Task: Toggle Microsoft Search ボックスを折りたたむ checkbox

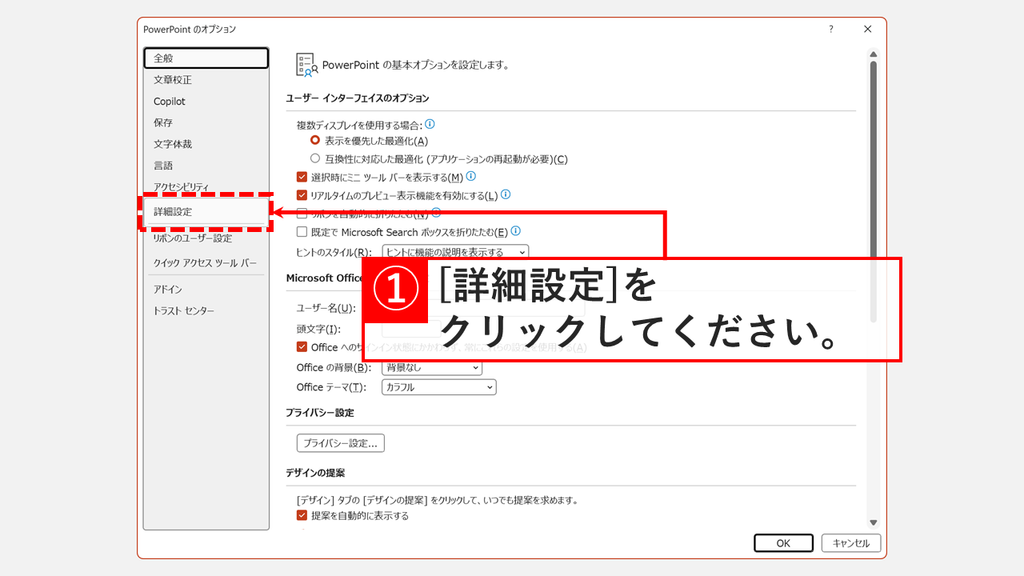Action: pos(302,232)
